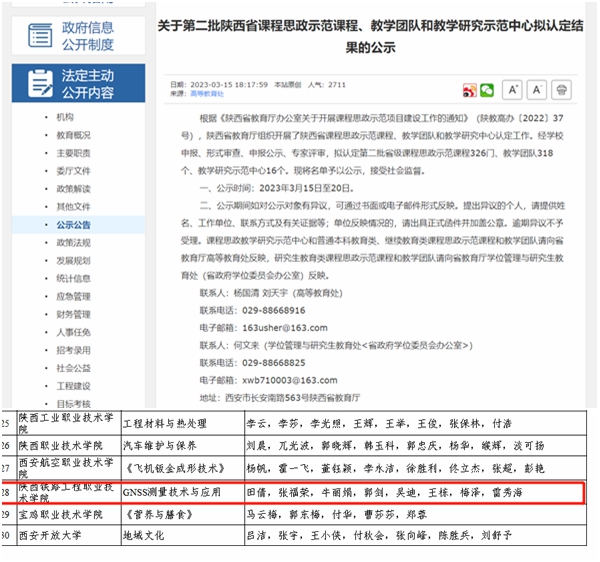Click the print page icon

point(563,89)
